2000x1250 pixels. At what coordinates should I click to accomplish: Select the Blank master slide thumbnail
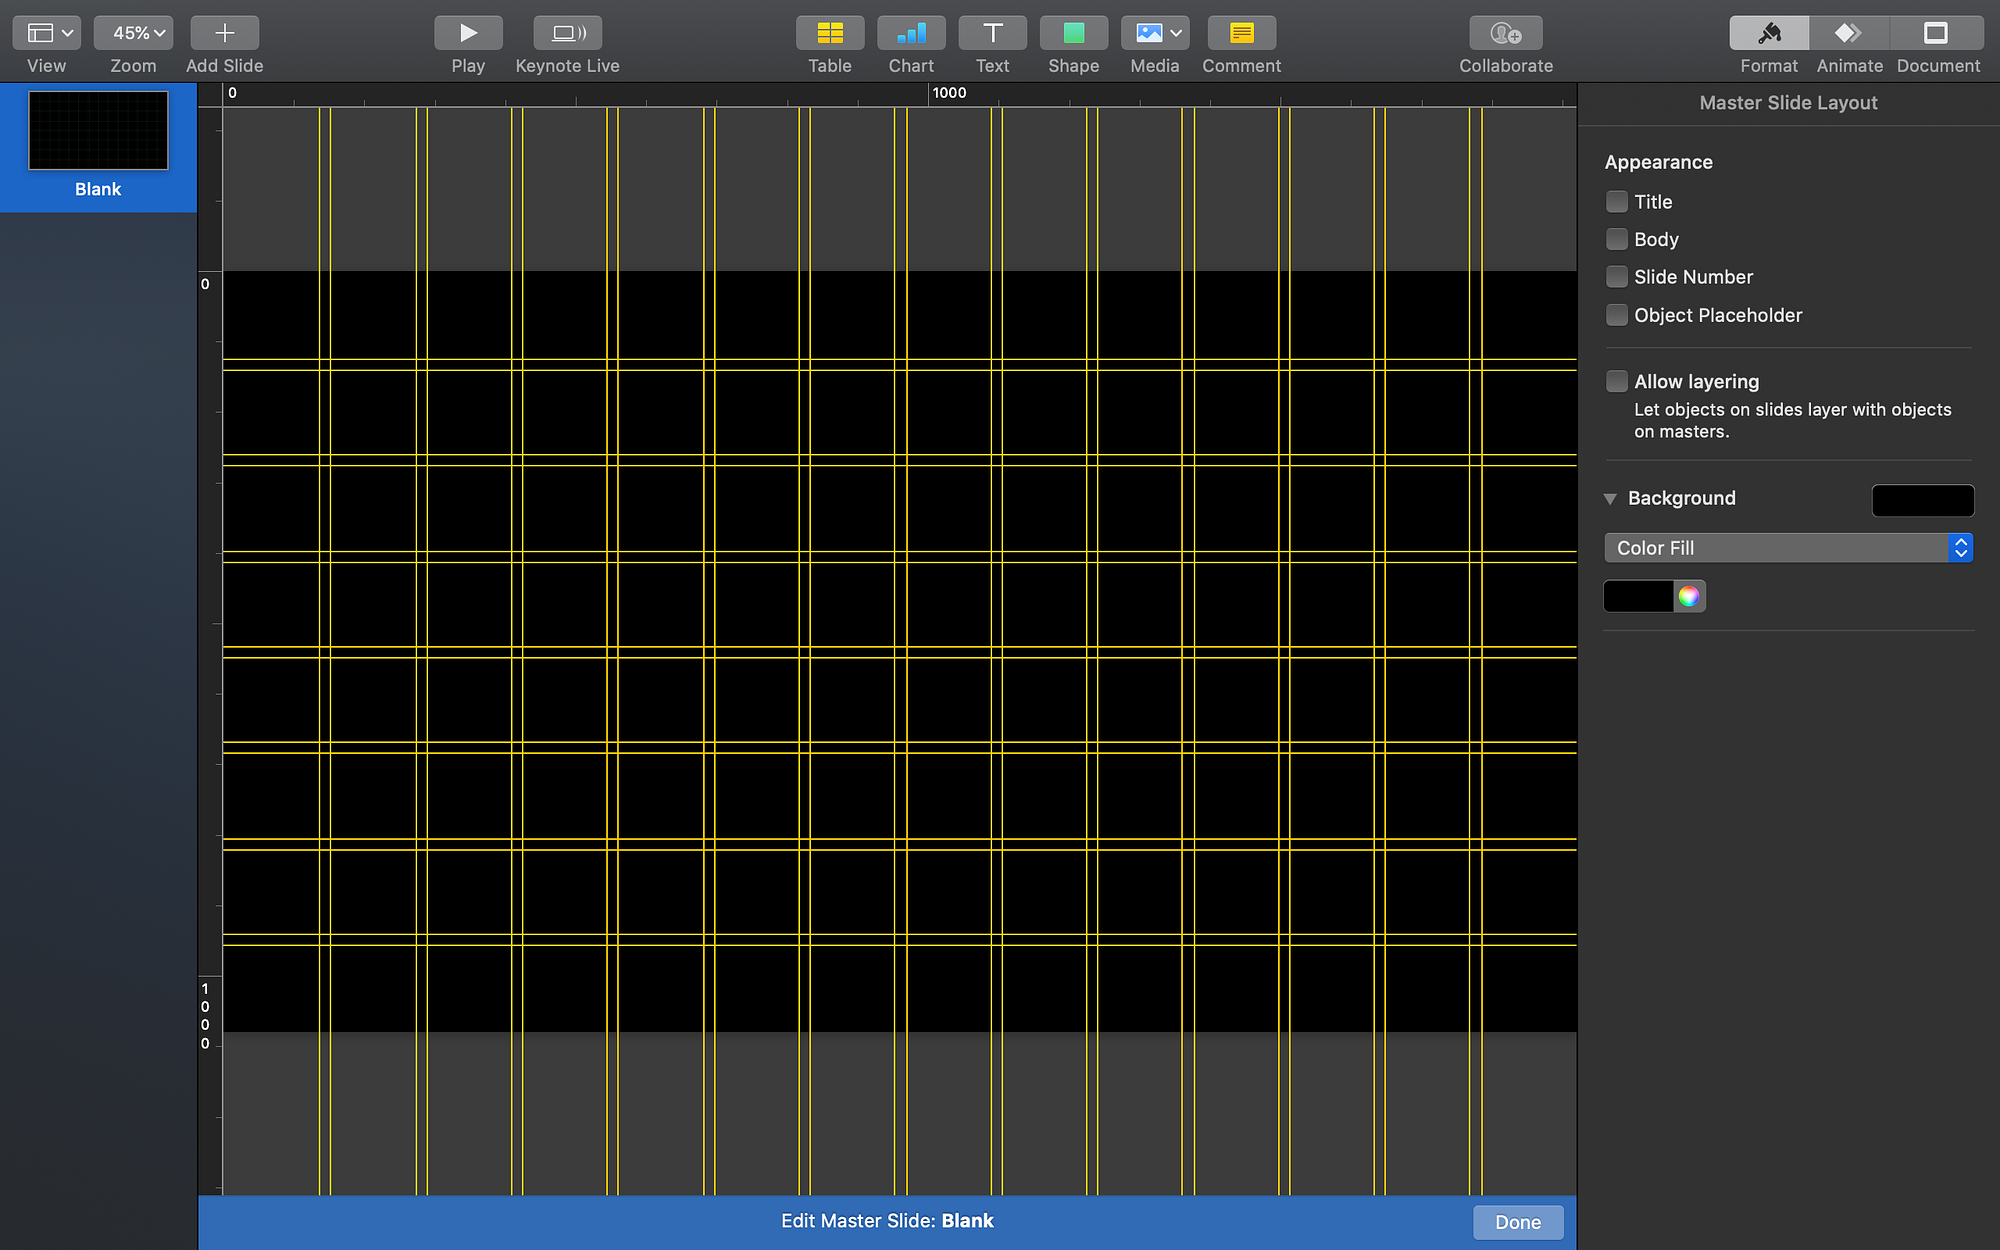pyautogui.click(x=98, y=131)
